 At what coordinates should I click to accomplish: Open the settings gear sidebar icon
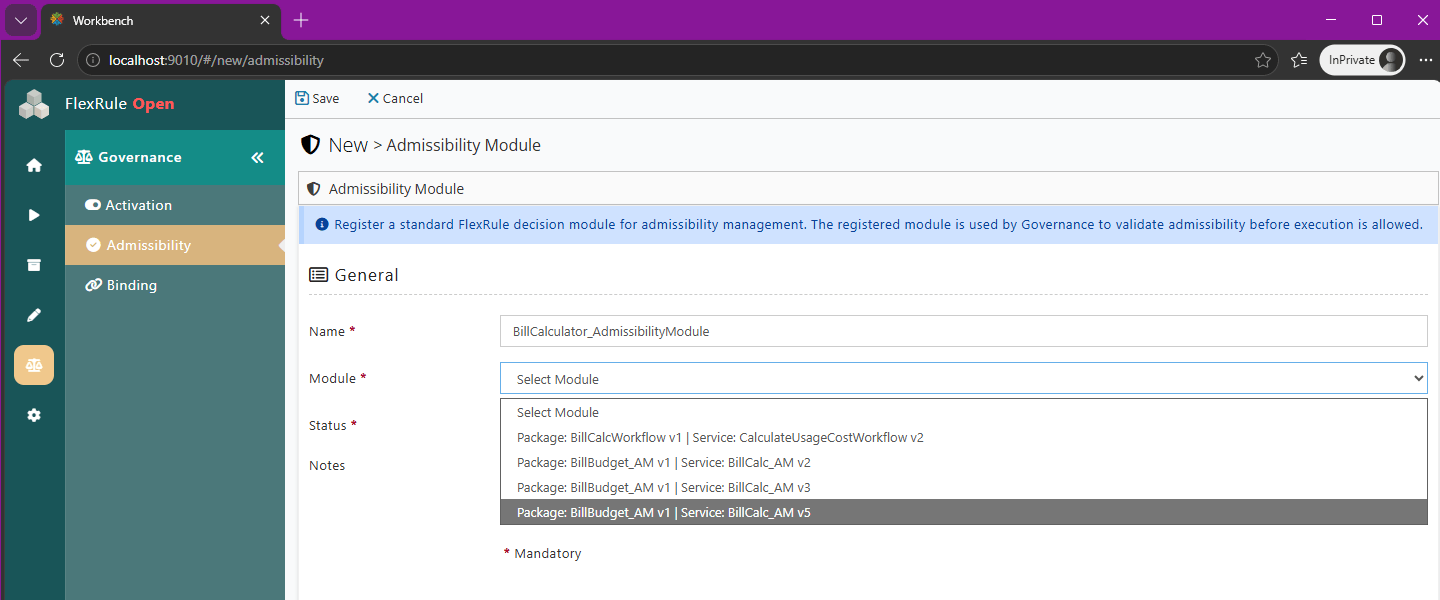[34, 415]
